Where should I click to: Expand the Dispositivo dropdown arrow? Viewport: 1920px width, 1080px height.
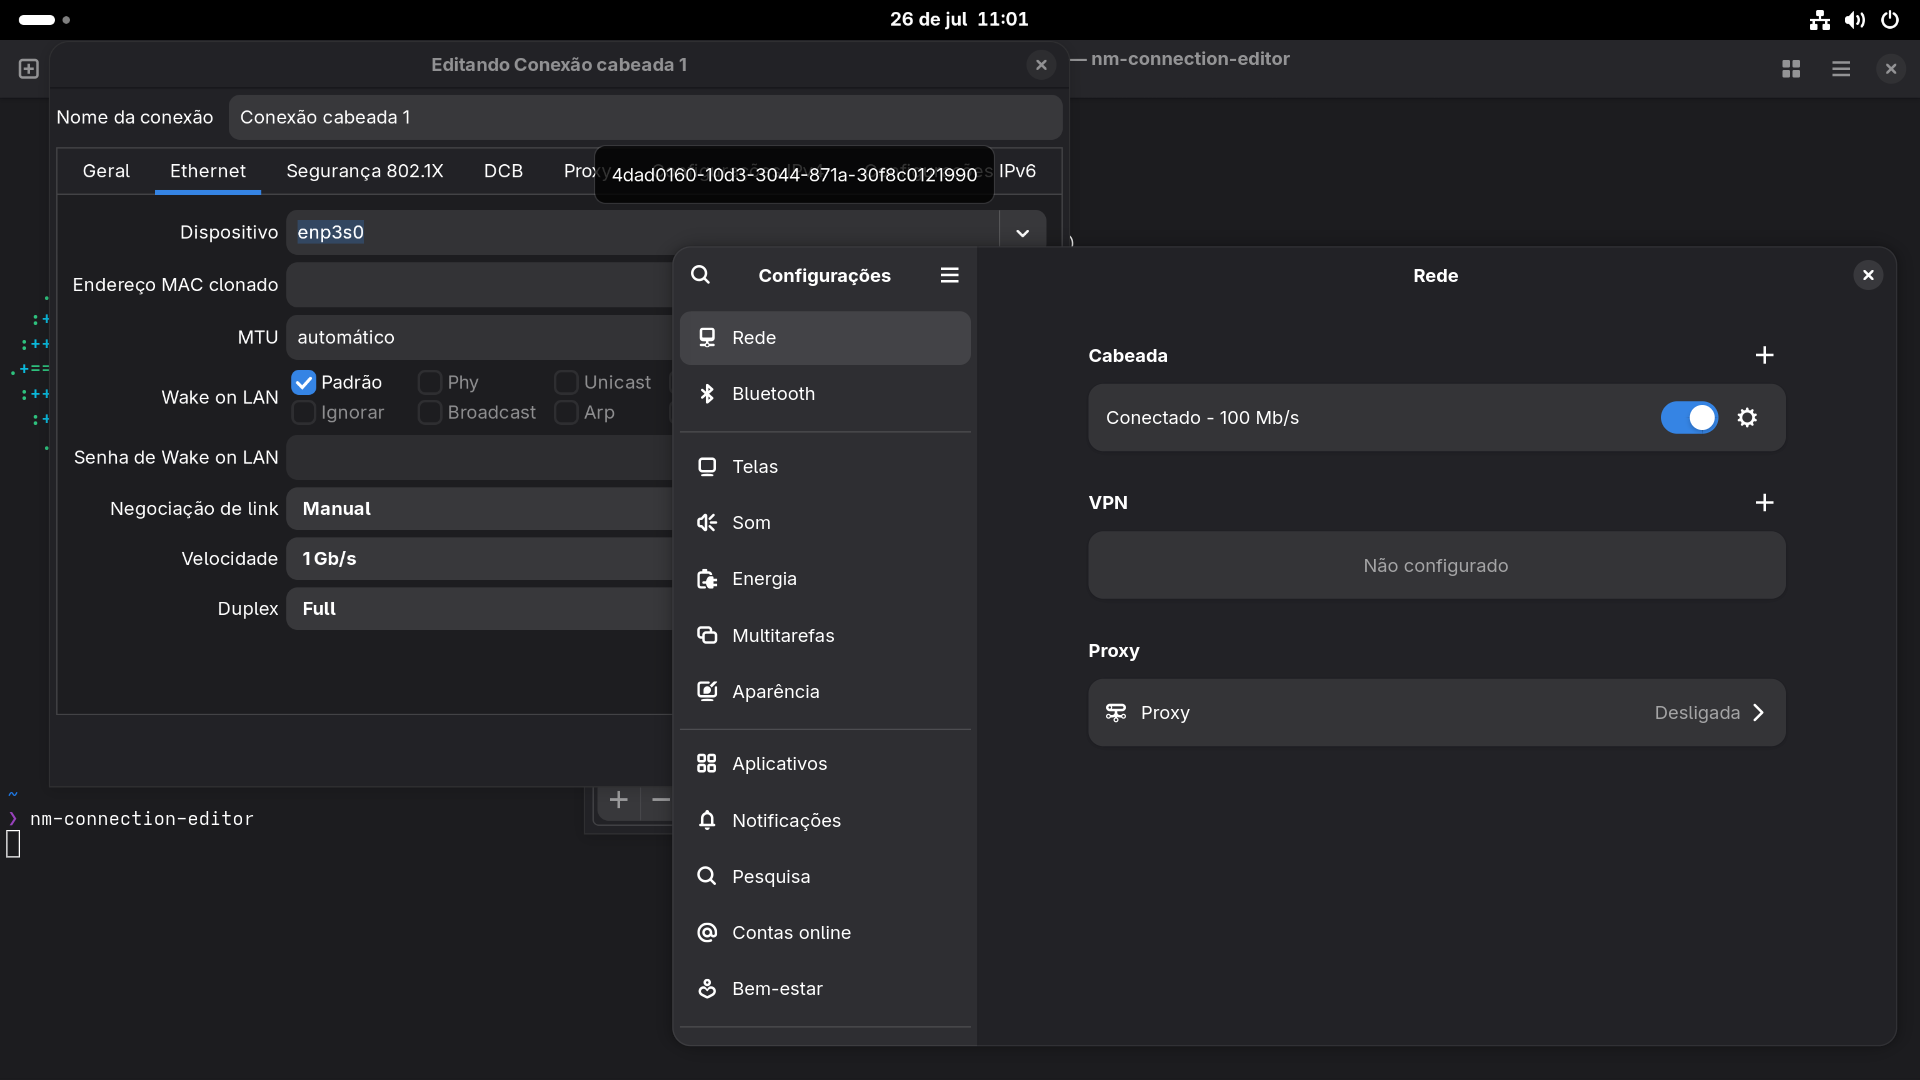(x=1022, y=232)
